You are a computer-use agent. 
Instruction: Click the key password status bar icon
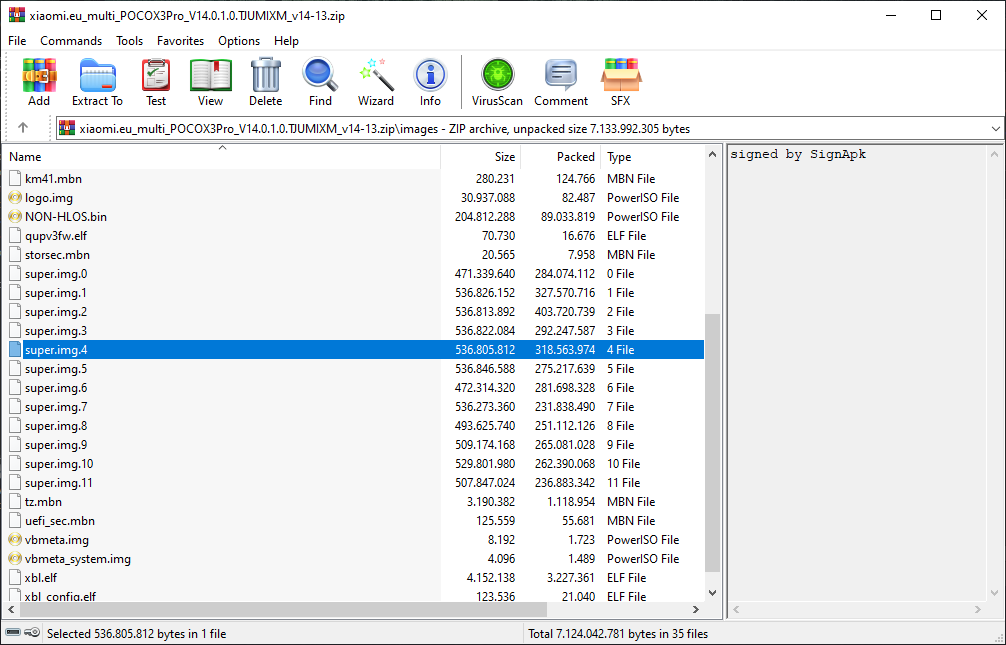[x=32, y=633]
